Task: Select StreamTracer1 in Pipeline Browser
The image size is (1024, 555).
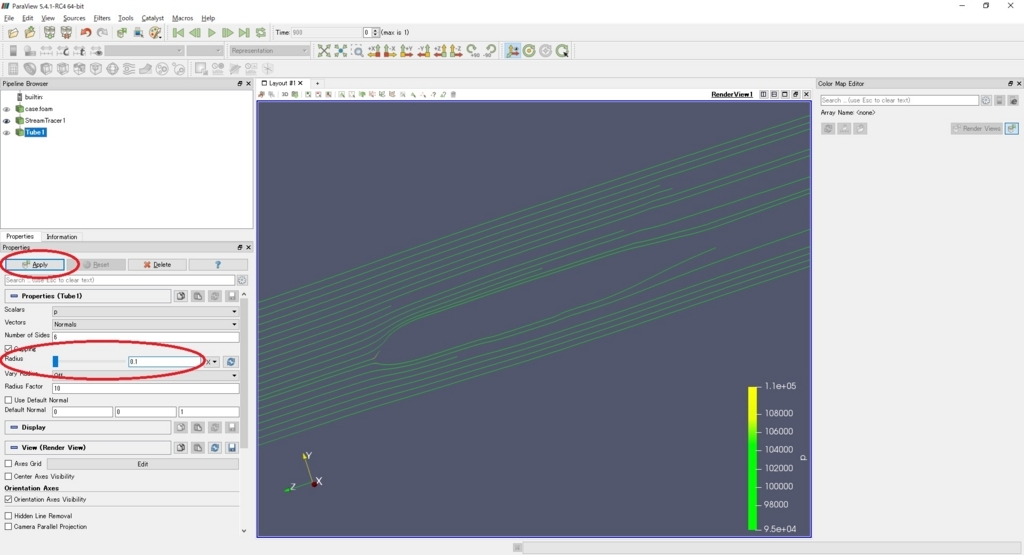Action: point(45,121)
